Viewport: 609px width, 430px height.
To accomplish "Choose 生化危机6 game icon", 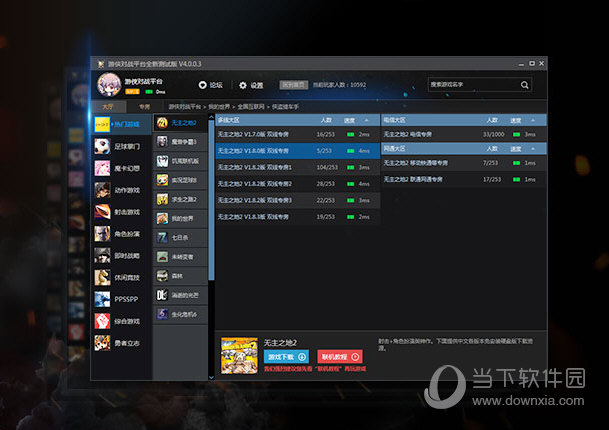I will (162, 314).
